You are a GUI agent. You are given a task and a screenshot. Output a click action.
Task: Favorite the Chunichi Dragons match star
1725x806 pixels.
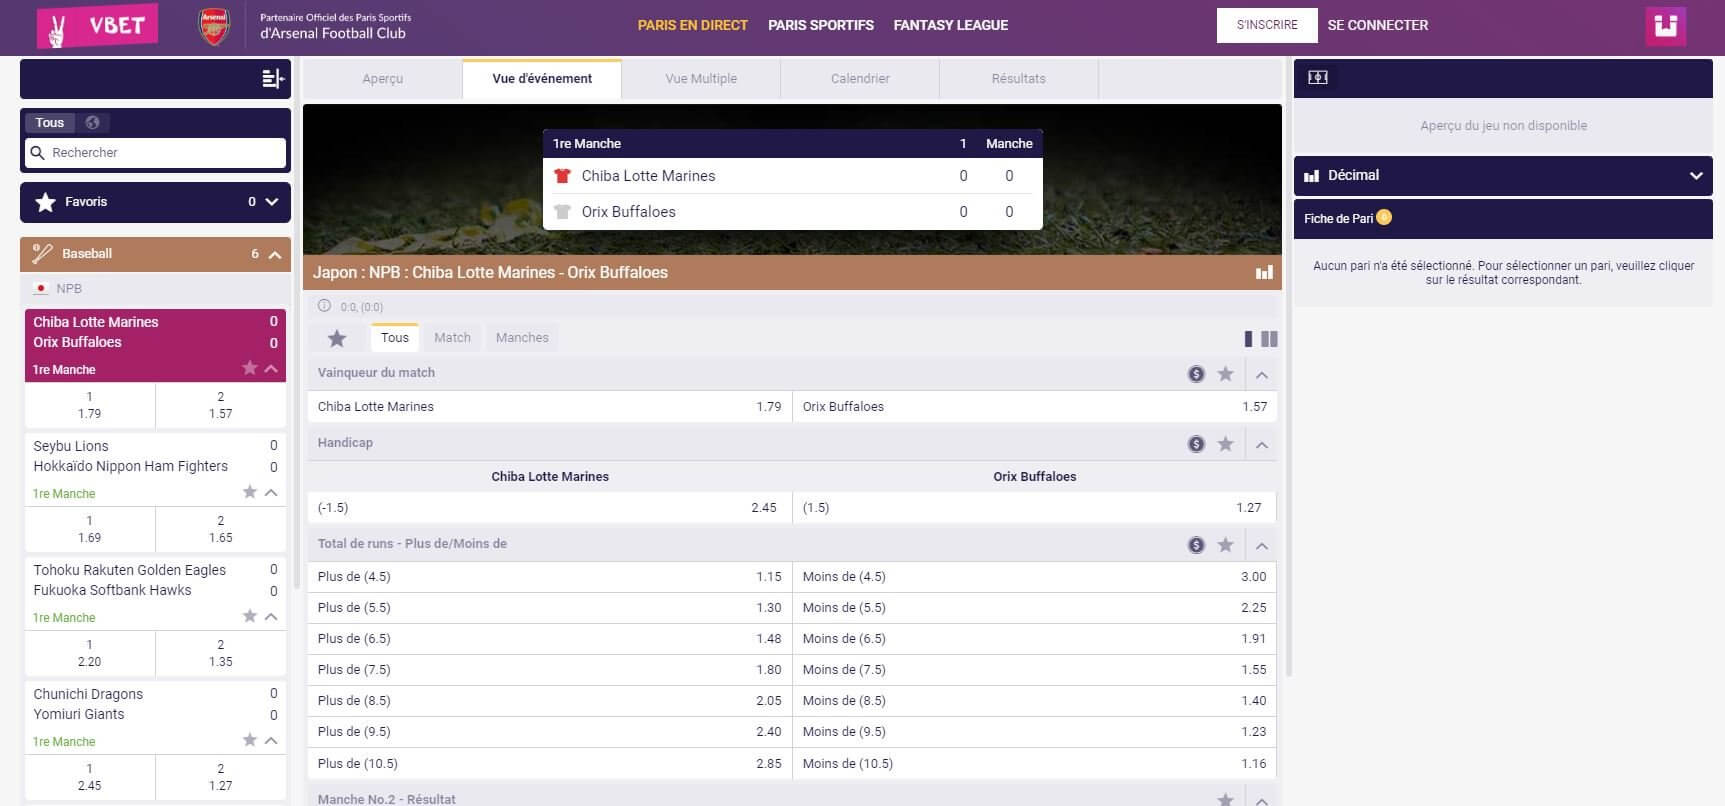coord(250,740)
